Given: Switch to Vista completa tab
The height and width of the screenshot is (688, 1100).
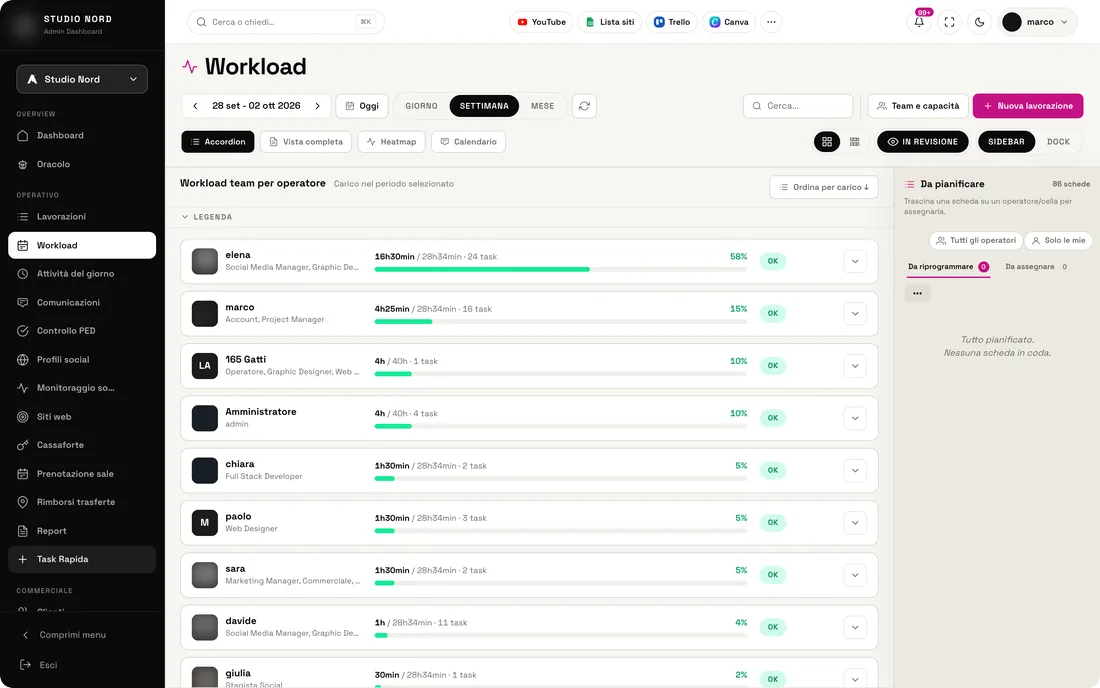Looking at the screenshot, I should point(307,142).
